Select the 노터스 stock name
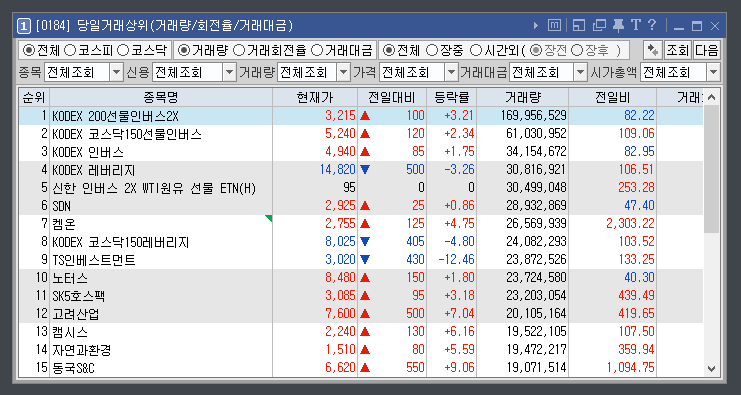The width and height of the screenshot is (741, 395). 70,278
